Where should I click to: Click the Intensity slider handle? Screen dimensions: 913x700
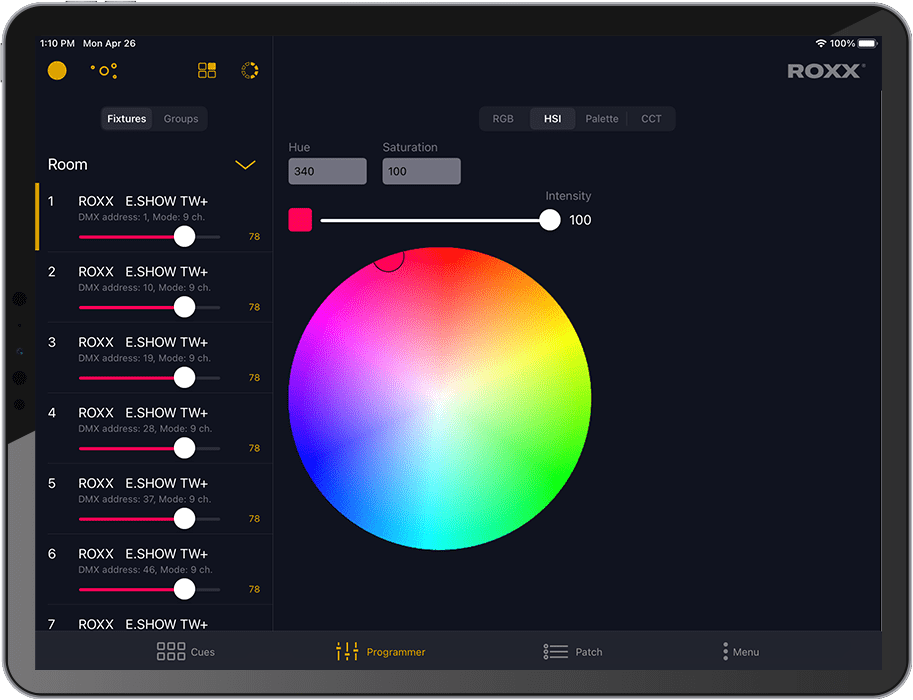point(550,220)
